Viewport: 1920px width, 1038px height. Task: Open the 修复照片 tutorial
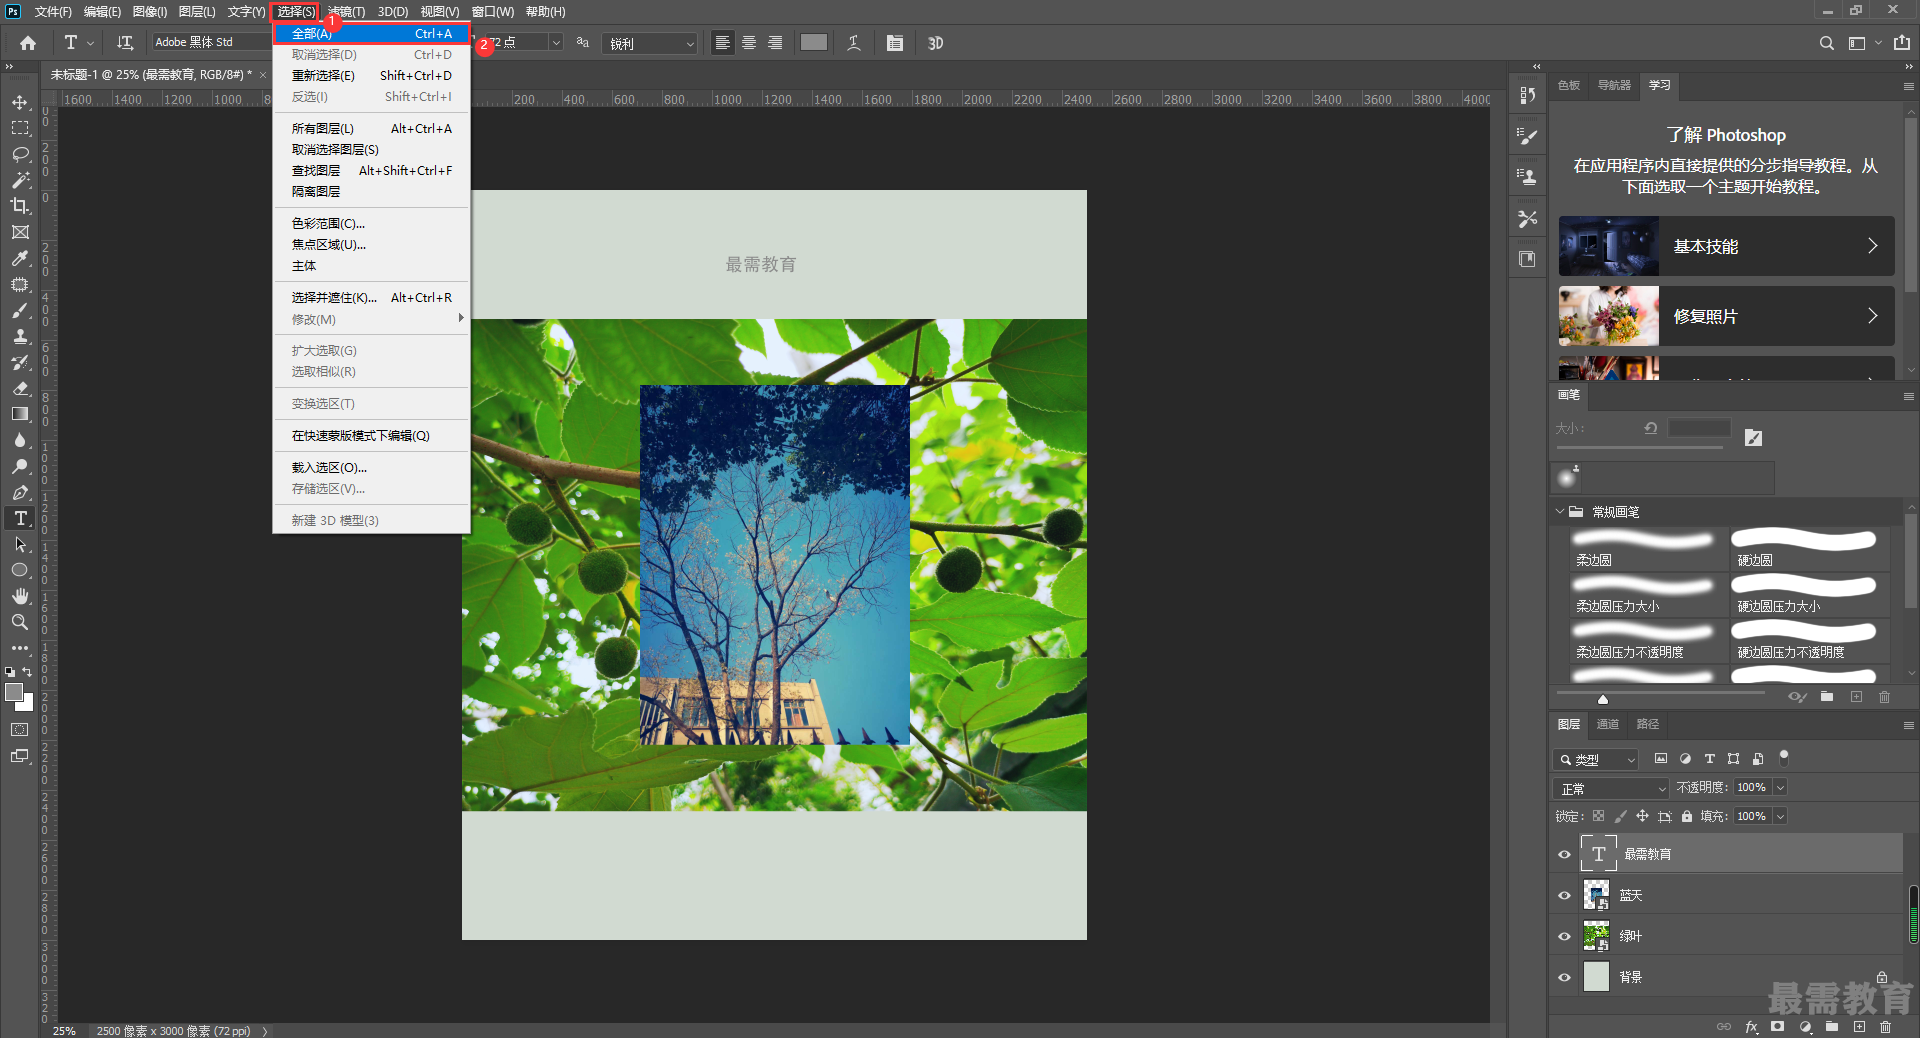[x=1726, y=316]
